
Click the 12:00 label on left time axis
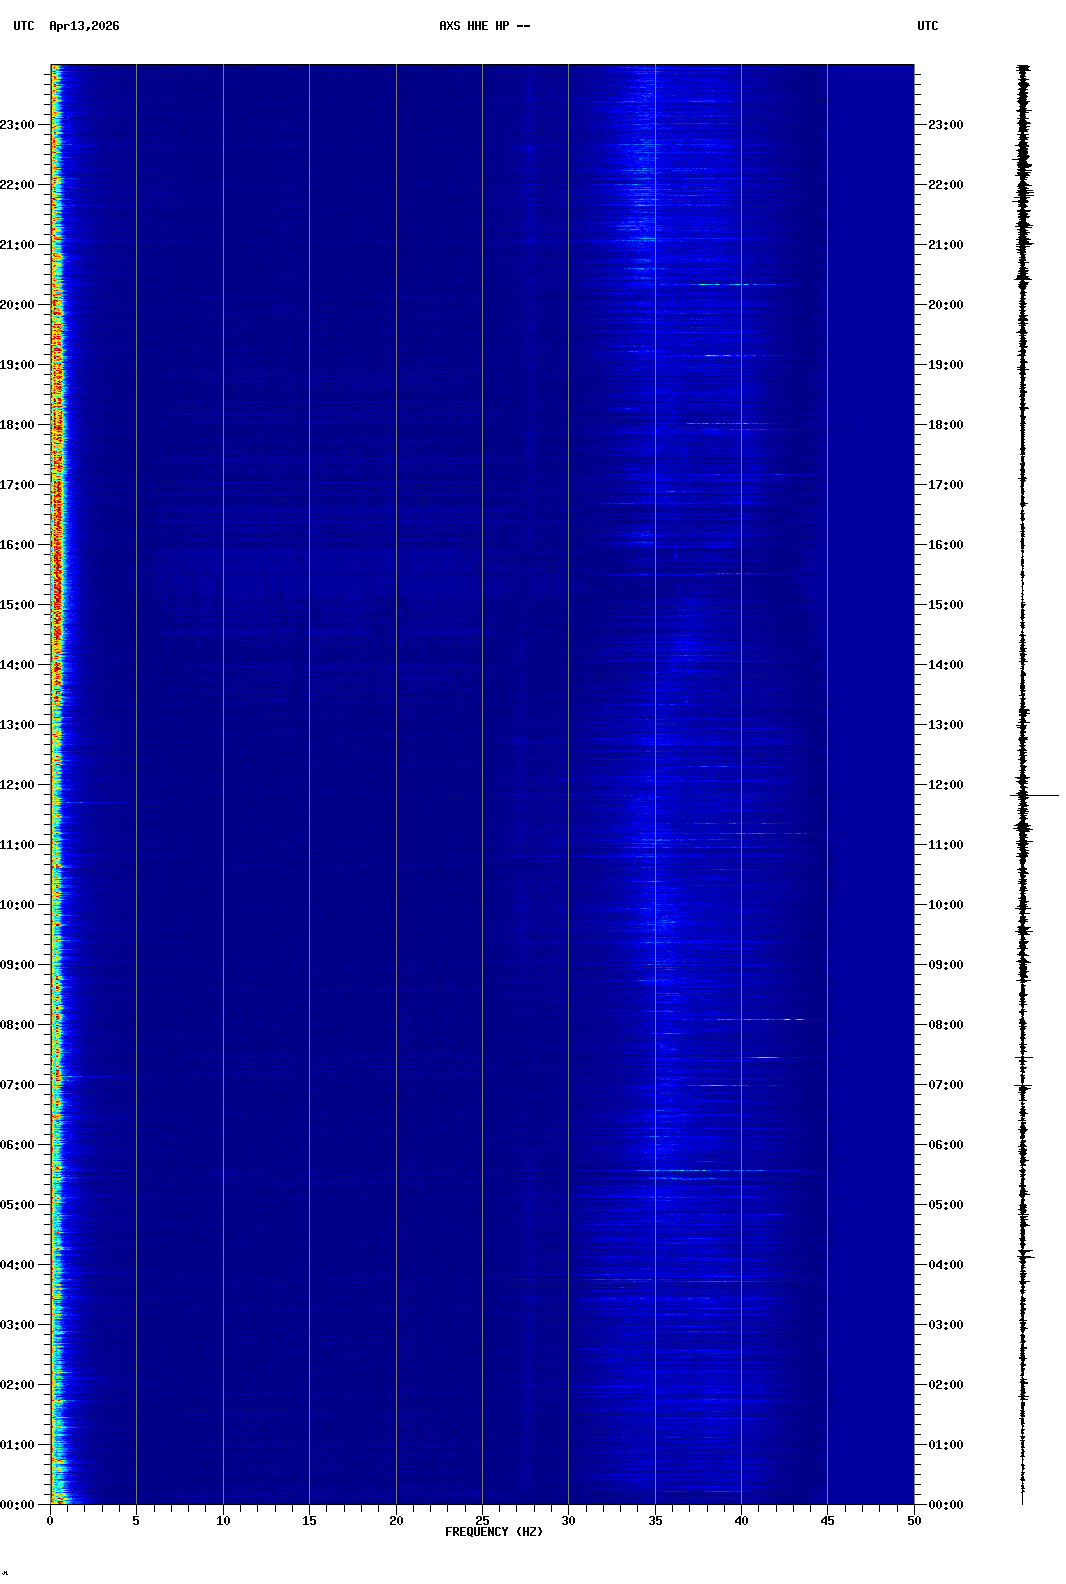click(x=18, y=785)
